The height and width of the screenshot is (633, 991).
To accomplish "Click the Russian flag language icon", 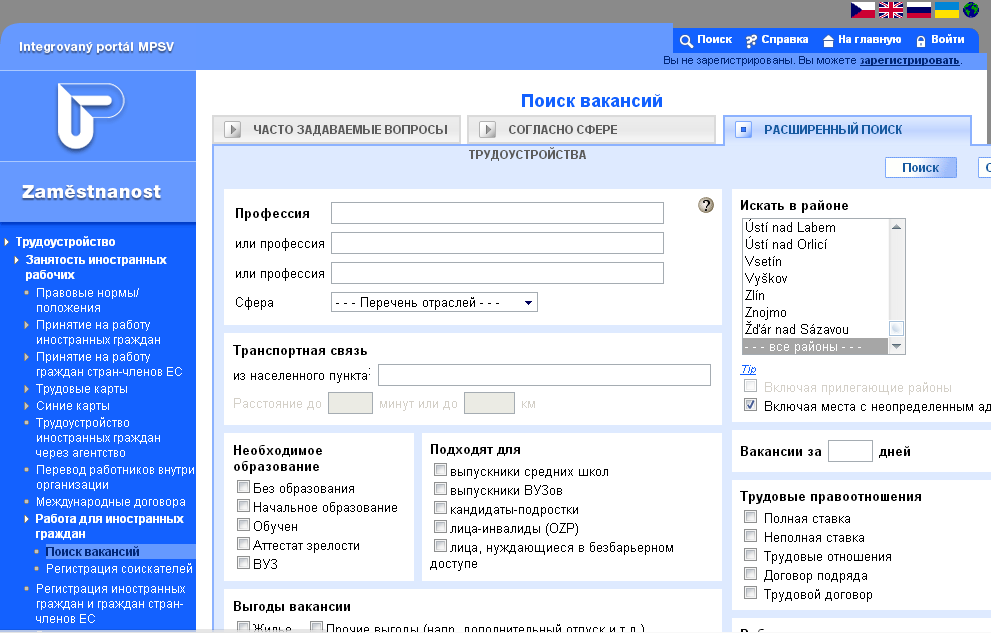I will (919, 10).
